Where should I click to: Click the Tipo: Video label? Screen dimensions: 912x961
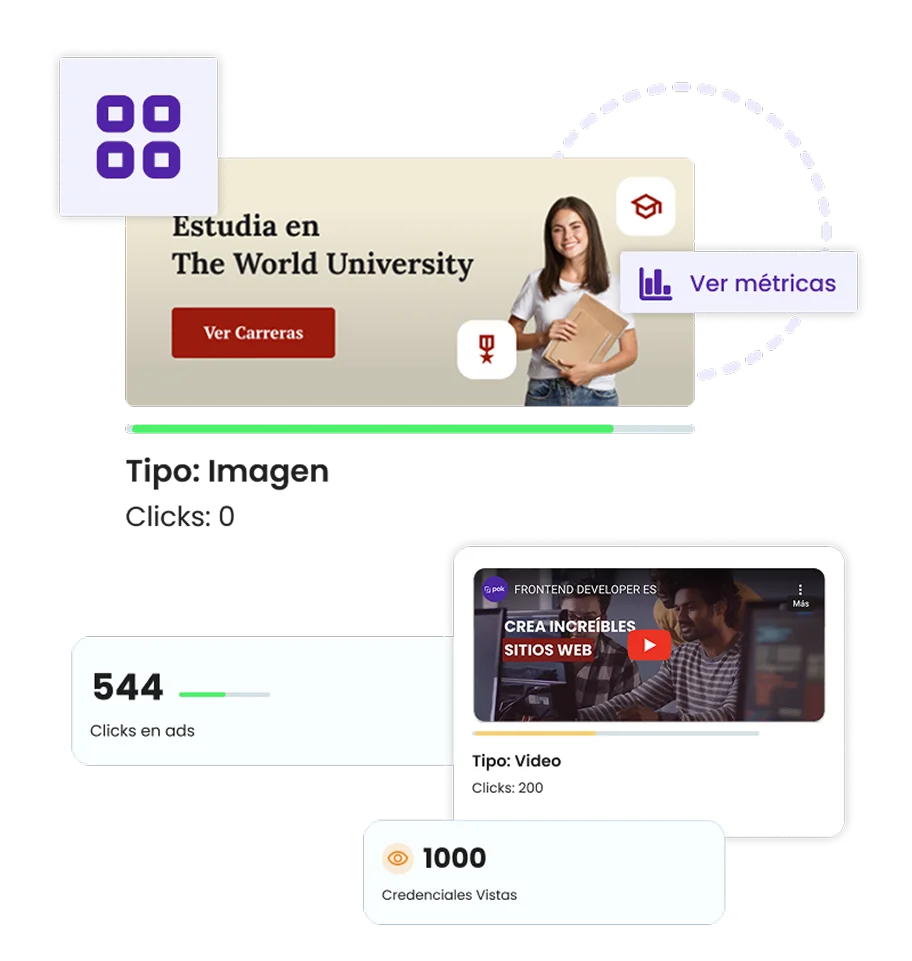516,761
